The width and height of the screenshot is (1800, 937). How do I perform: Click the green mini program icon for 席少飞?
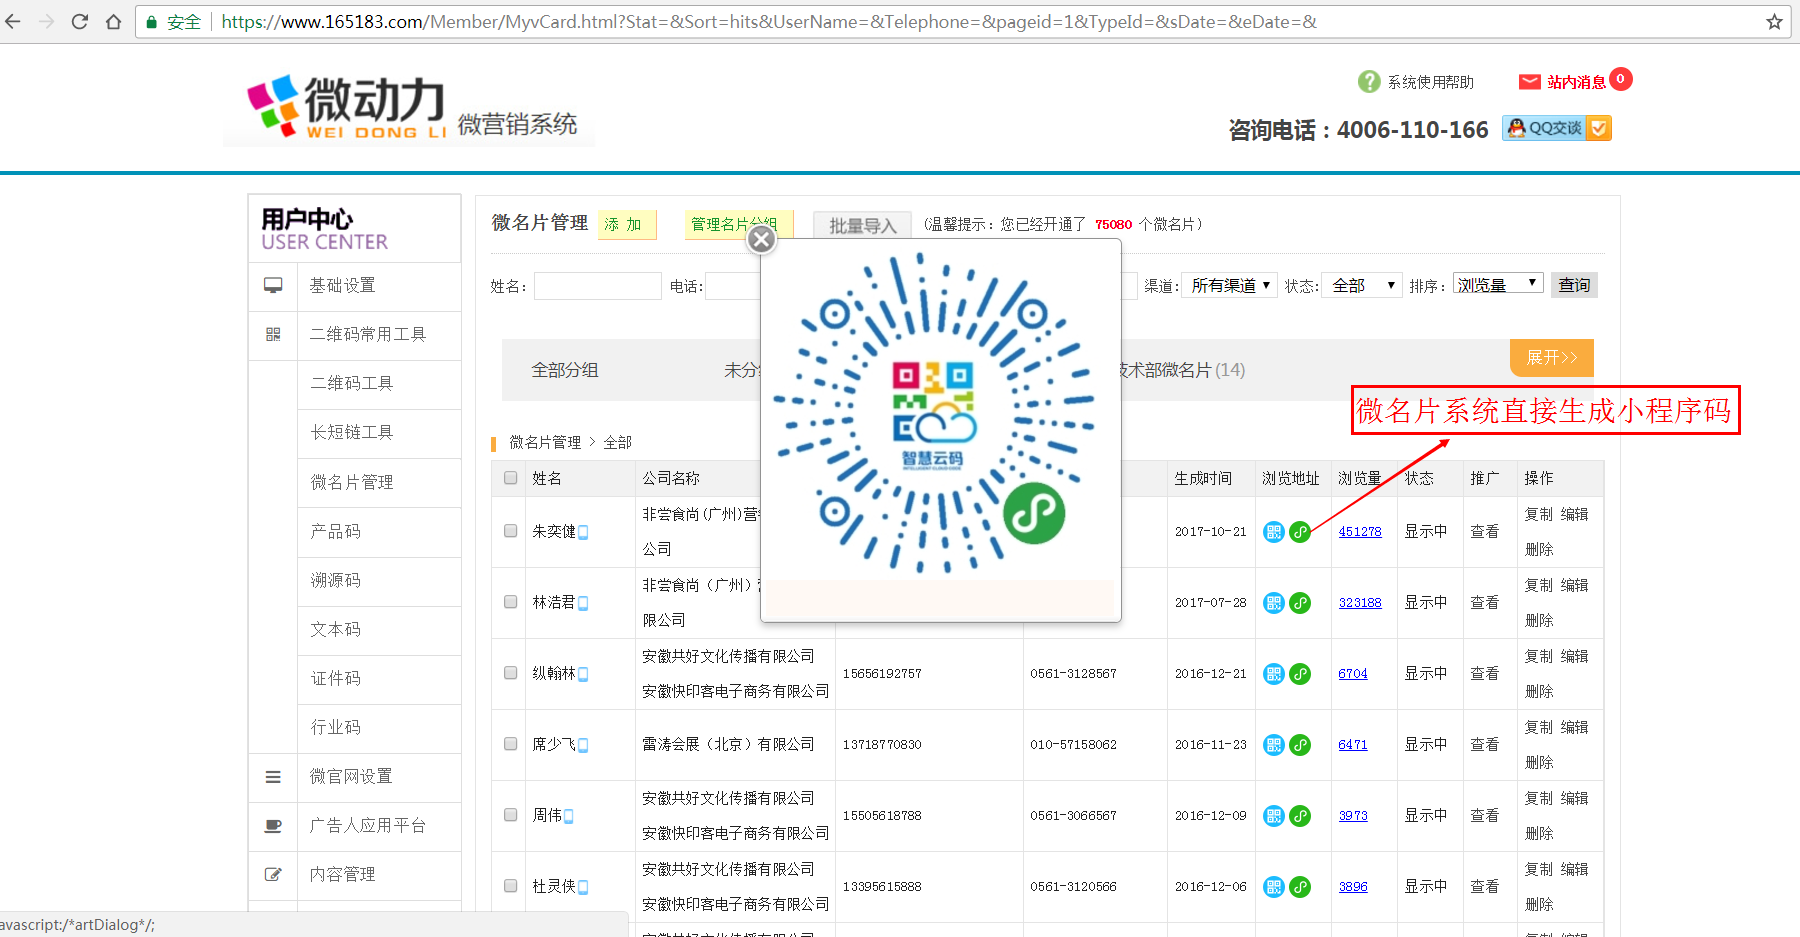tap(1300, 745)
